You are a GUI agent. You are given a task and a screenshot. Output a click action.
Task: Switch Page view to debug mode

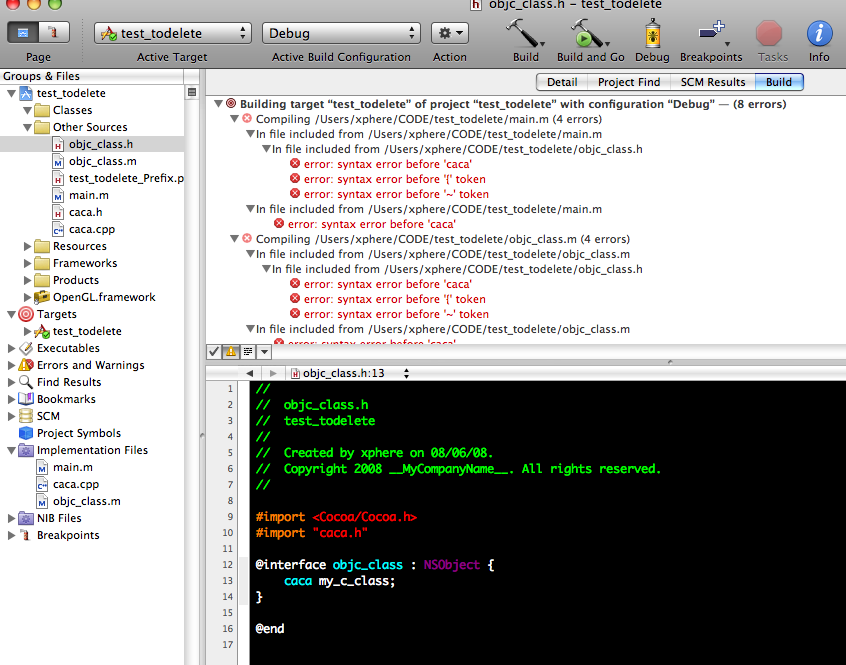(x=53, y=33)
